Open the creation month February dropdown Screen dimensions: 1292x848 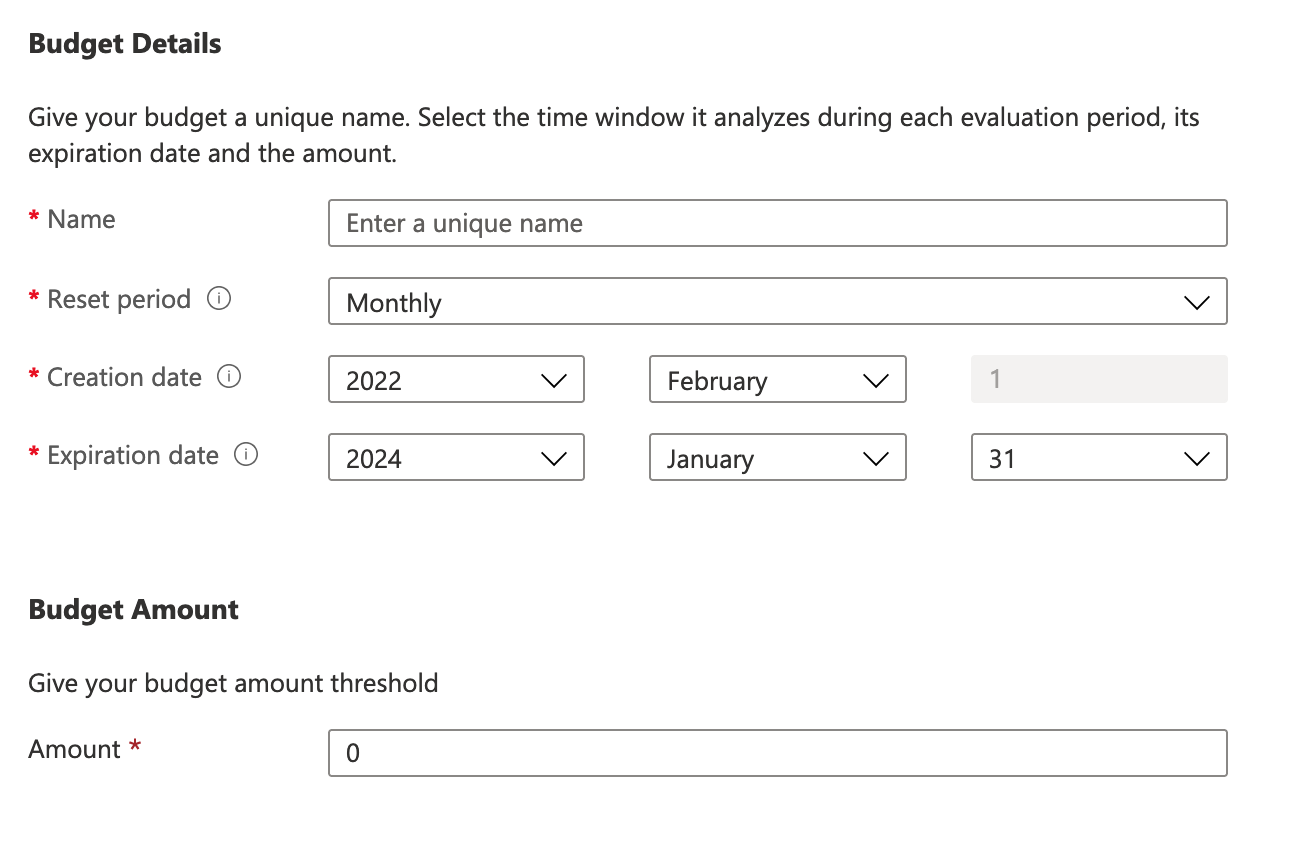pyautogui.click(x=777, y=380)
